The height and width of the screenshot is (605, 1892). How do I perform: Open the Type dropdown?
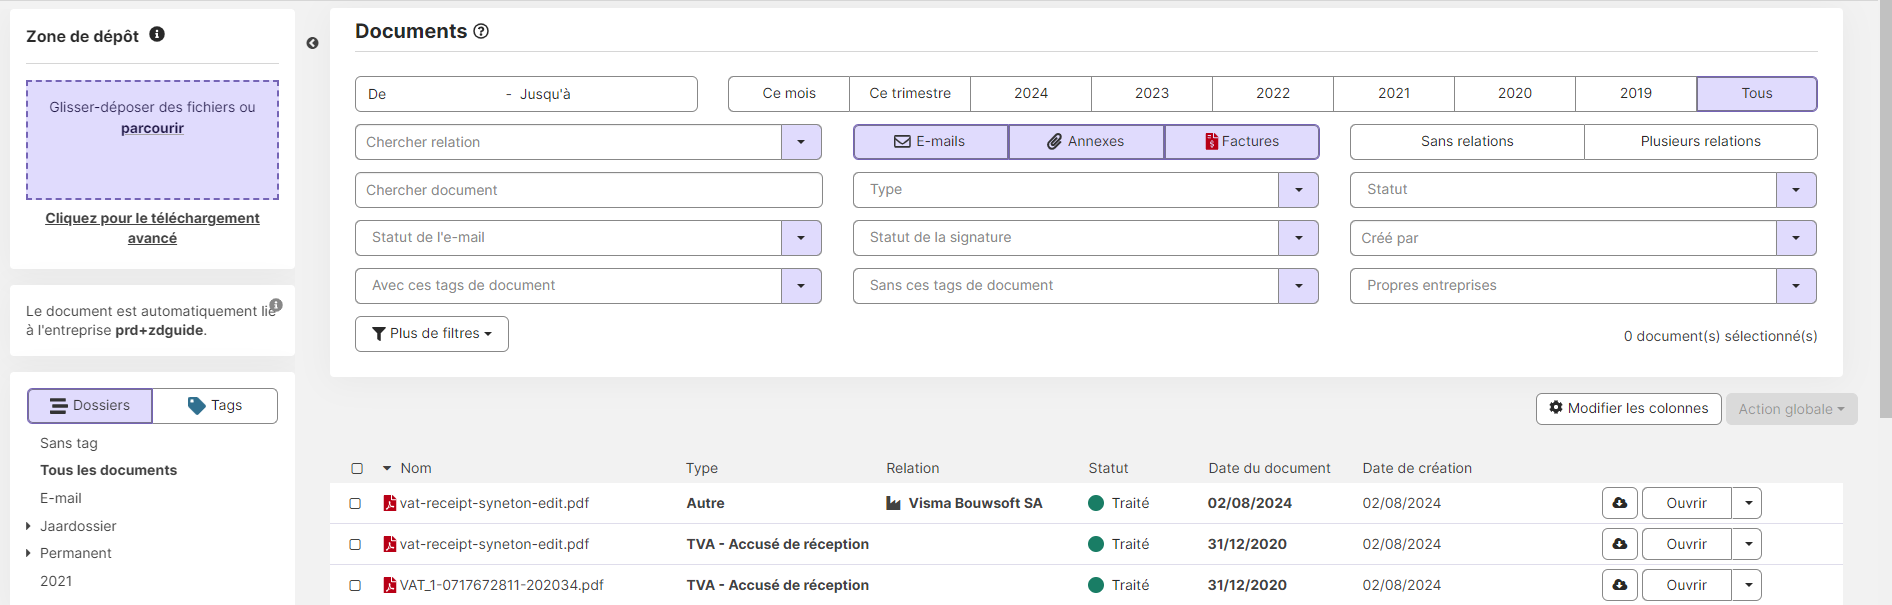[x=1298, y=190]
